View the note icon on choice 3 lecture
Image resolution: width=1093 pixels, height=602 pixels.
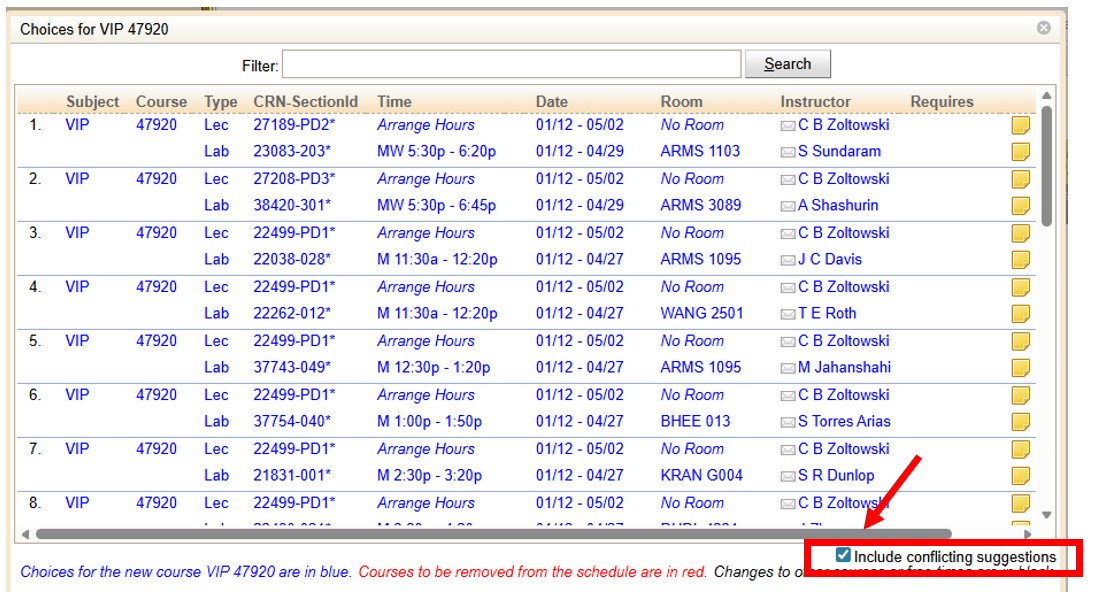[x=1019, y=232]
